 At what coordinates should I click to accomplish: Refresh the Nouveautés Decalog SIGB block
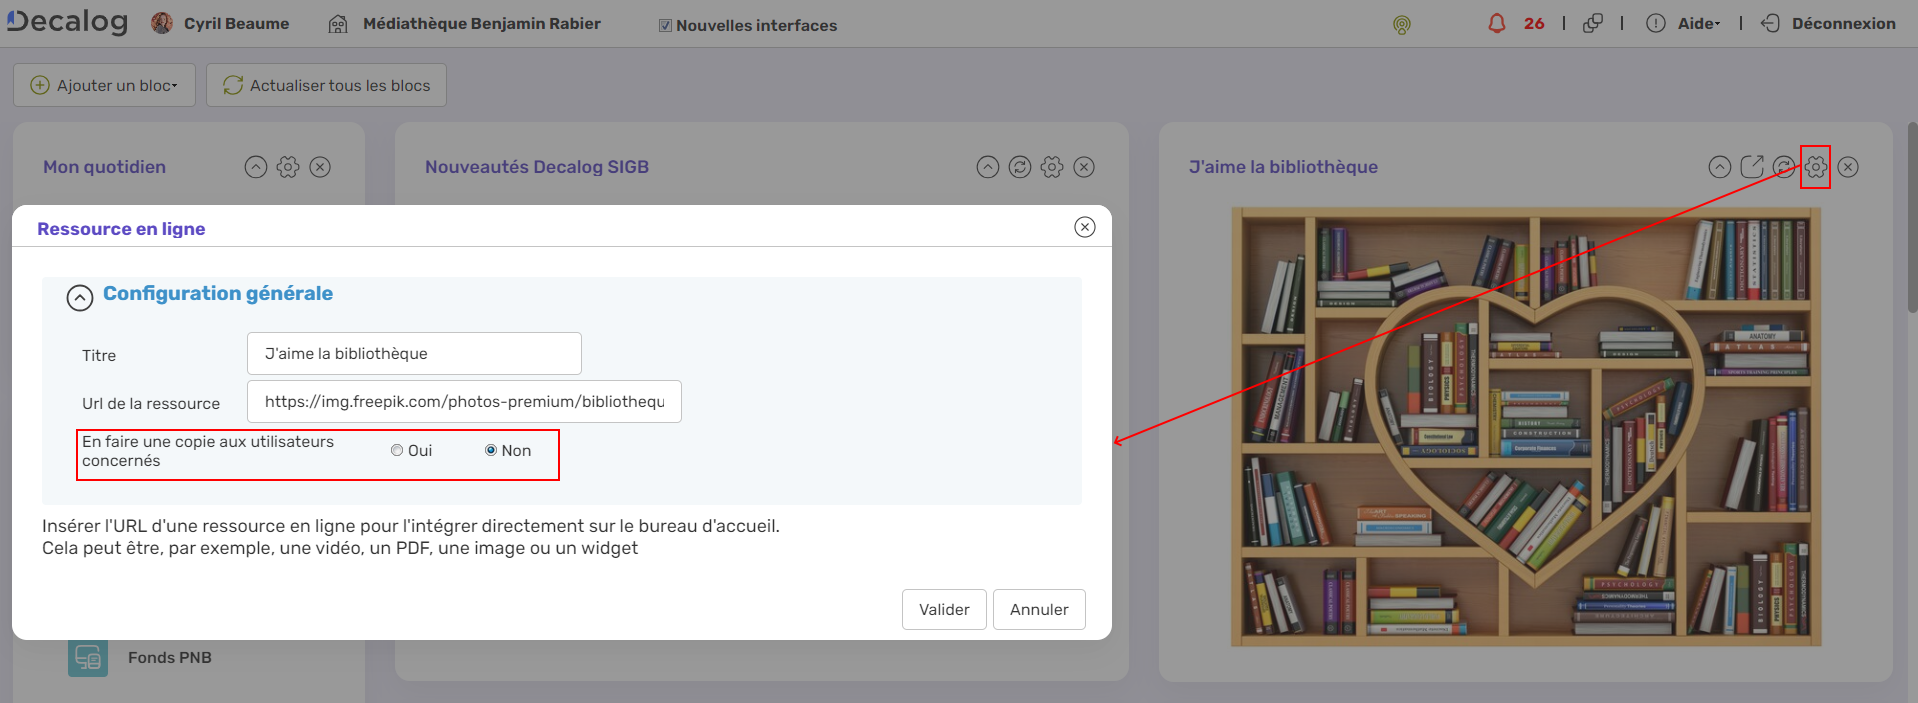coord(1019,167)
